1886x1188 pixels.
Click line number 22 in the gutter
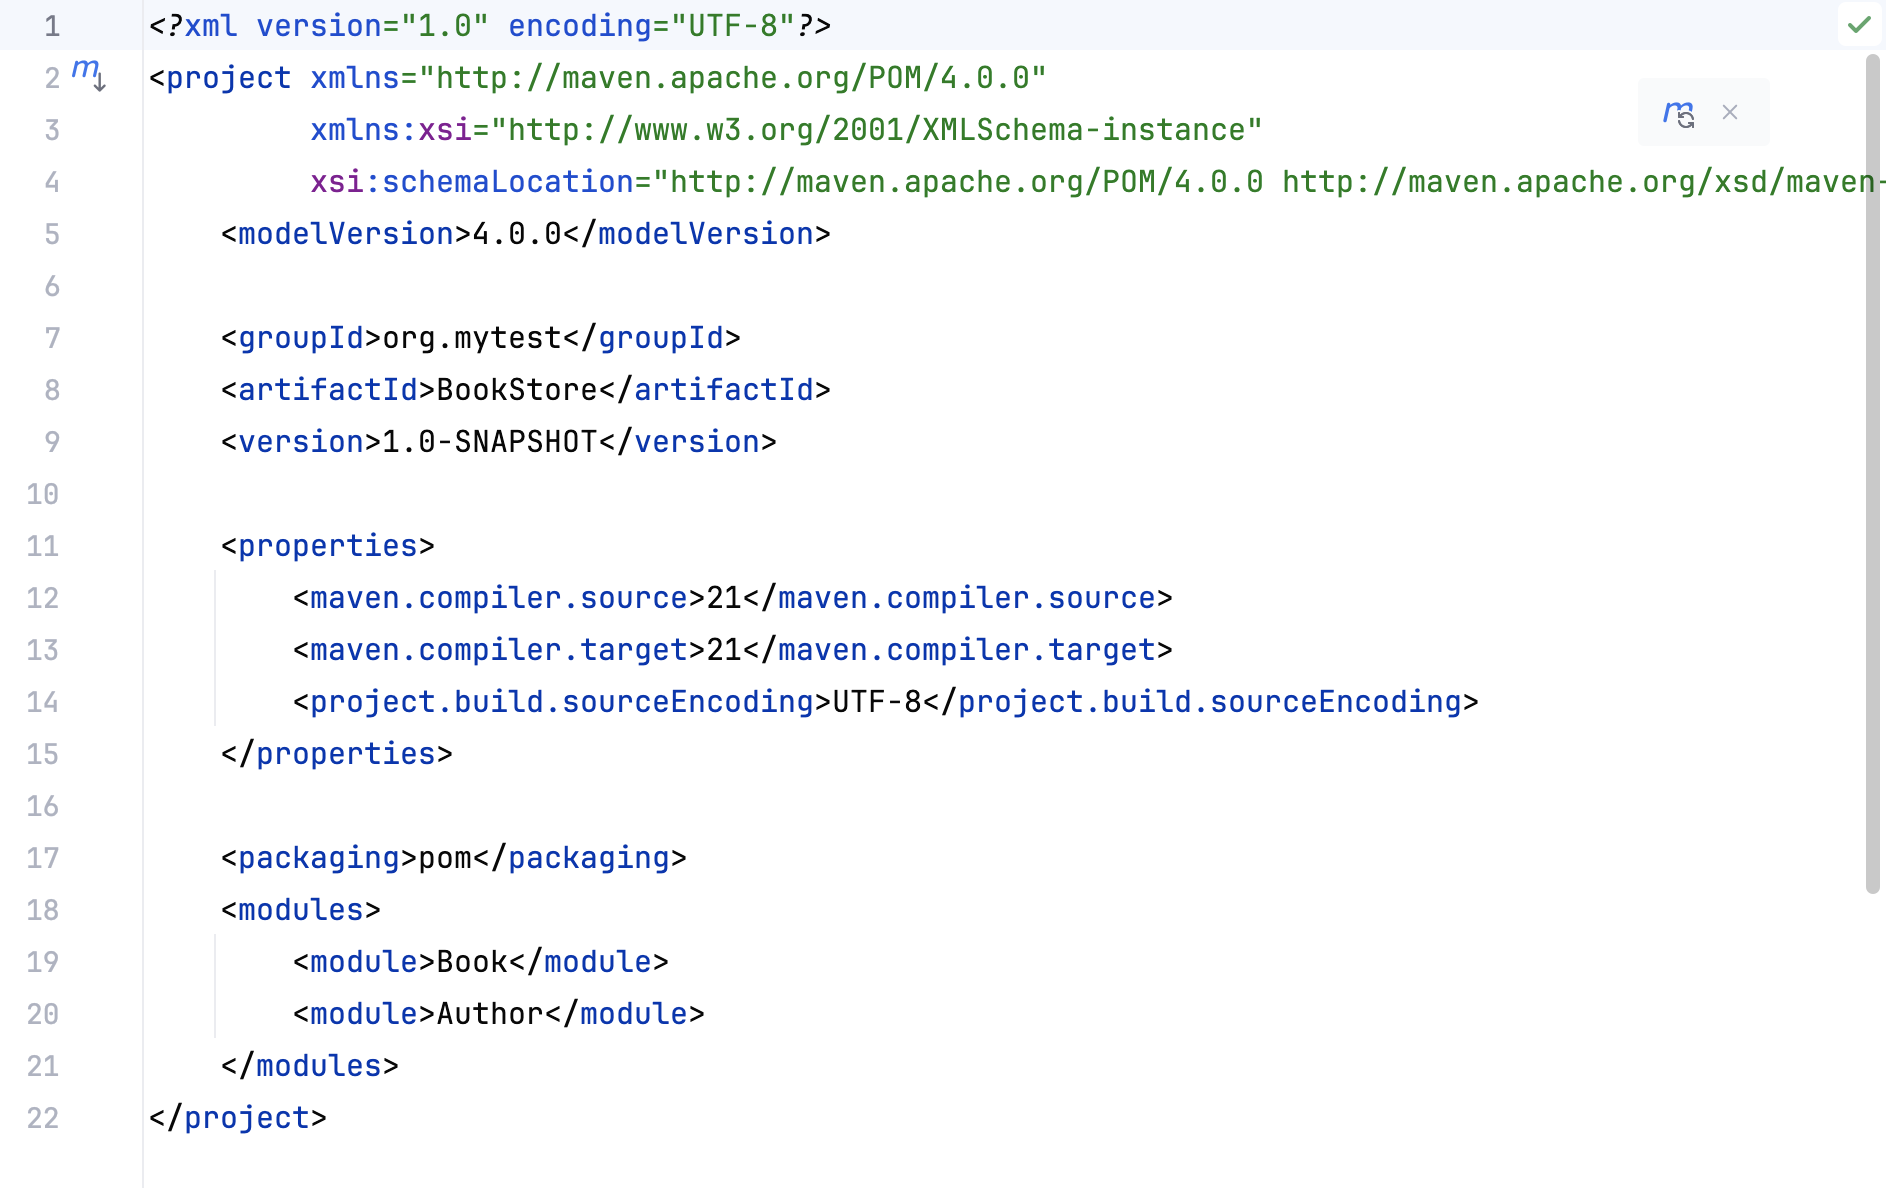42,1117
